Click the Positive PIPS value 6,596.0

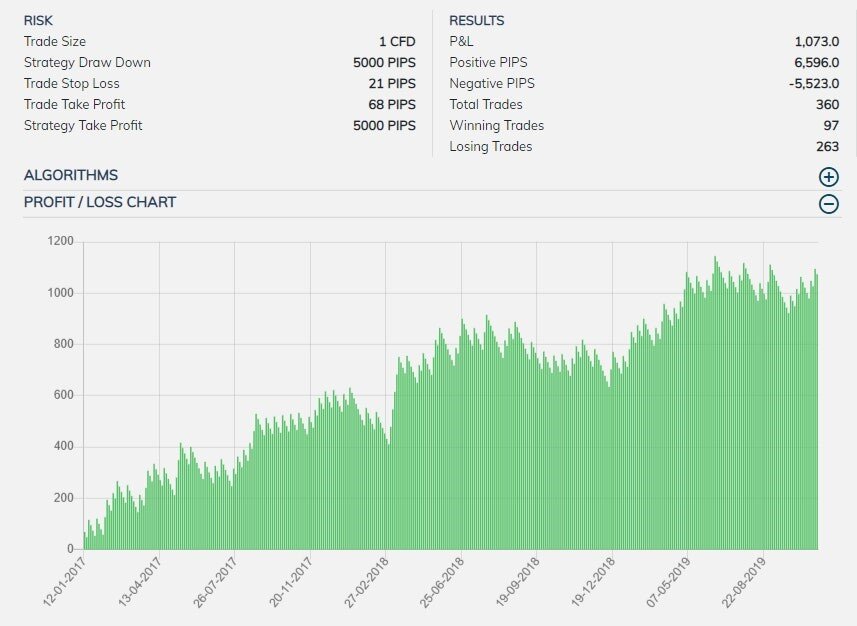(x=817, y=63)
